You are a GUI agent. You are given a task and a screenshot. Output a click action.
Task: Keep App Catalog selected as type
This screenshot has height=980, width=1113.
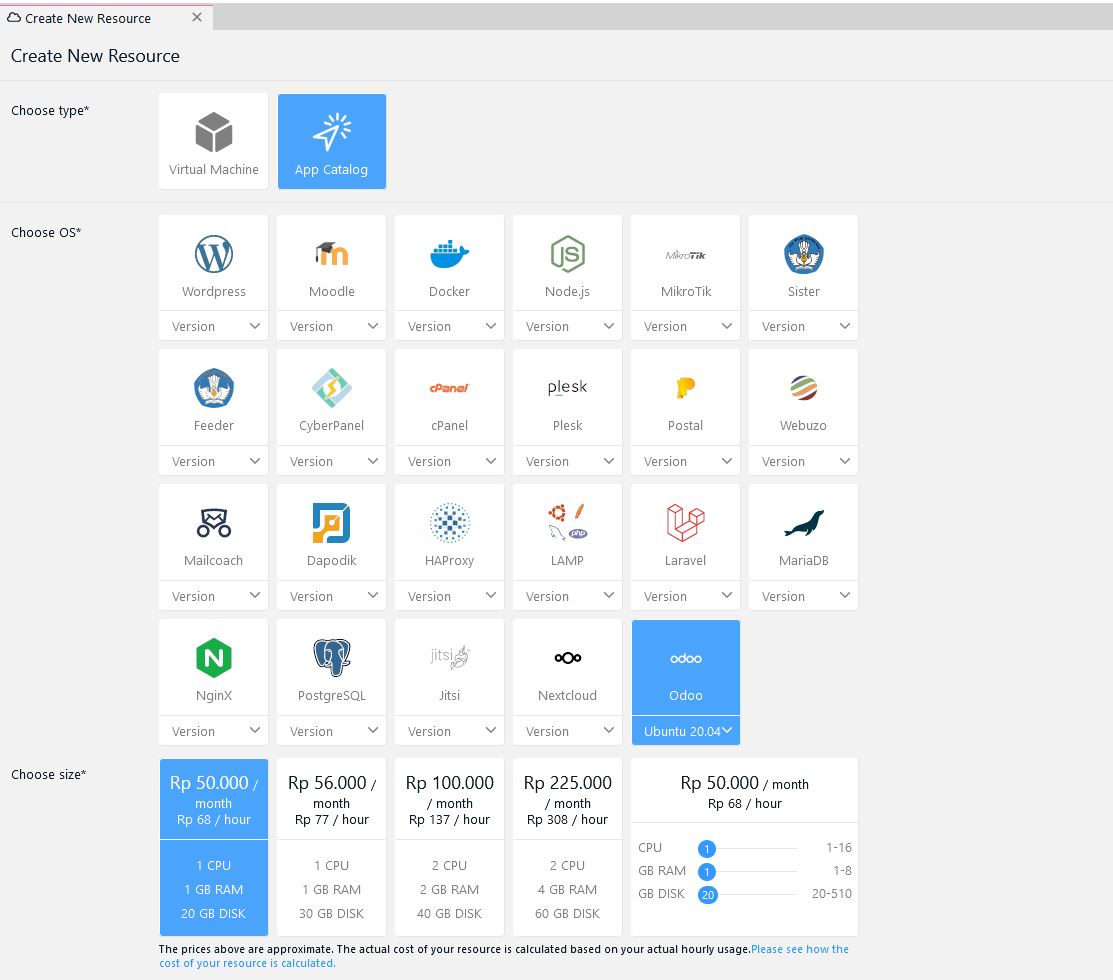pyautogui.click(x=331, y=141)
